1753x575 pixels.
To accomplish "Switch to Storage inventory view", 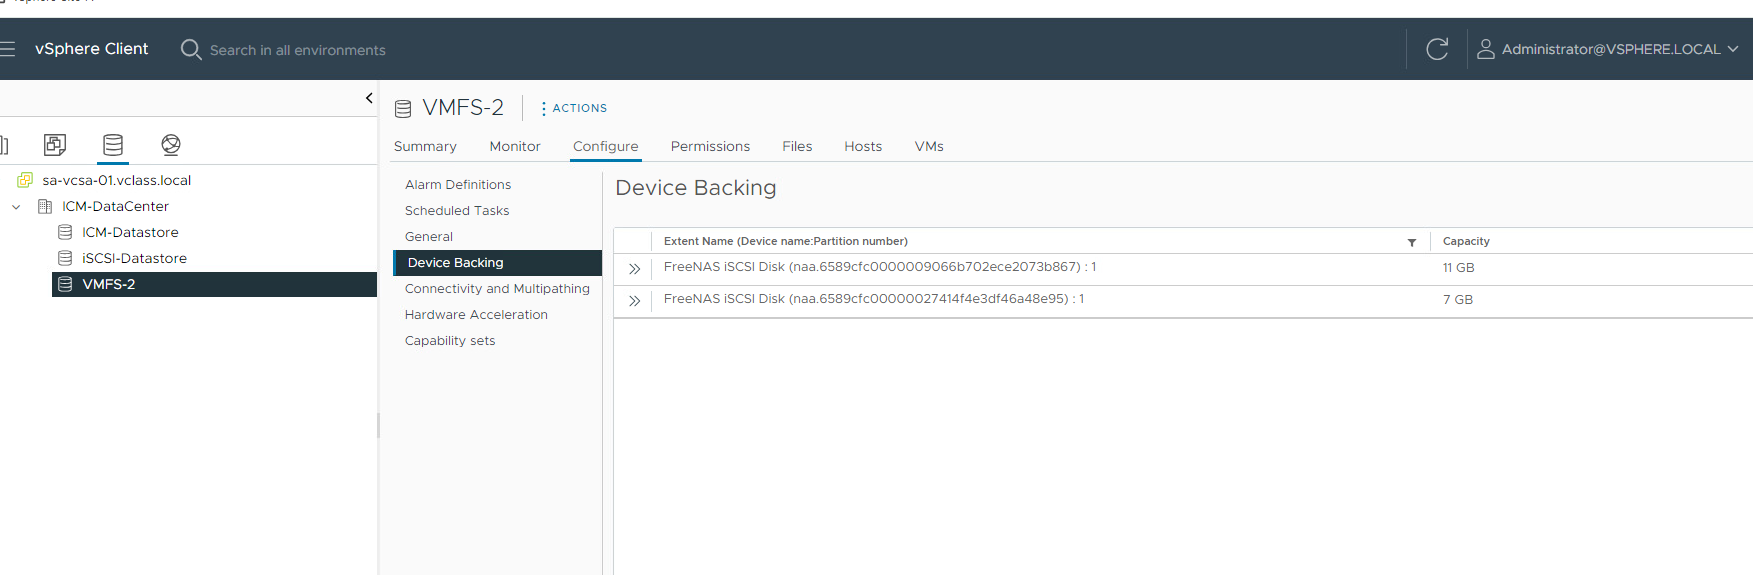I will pos(113,145).
